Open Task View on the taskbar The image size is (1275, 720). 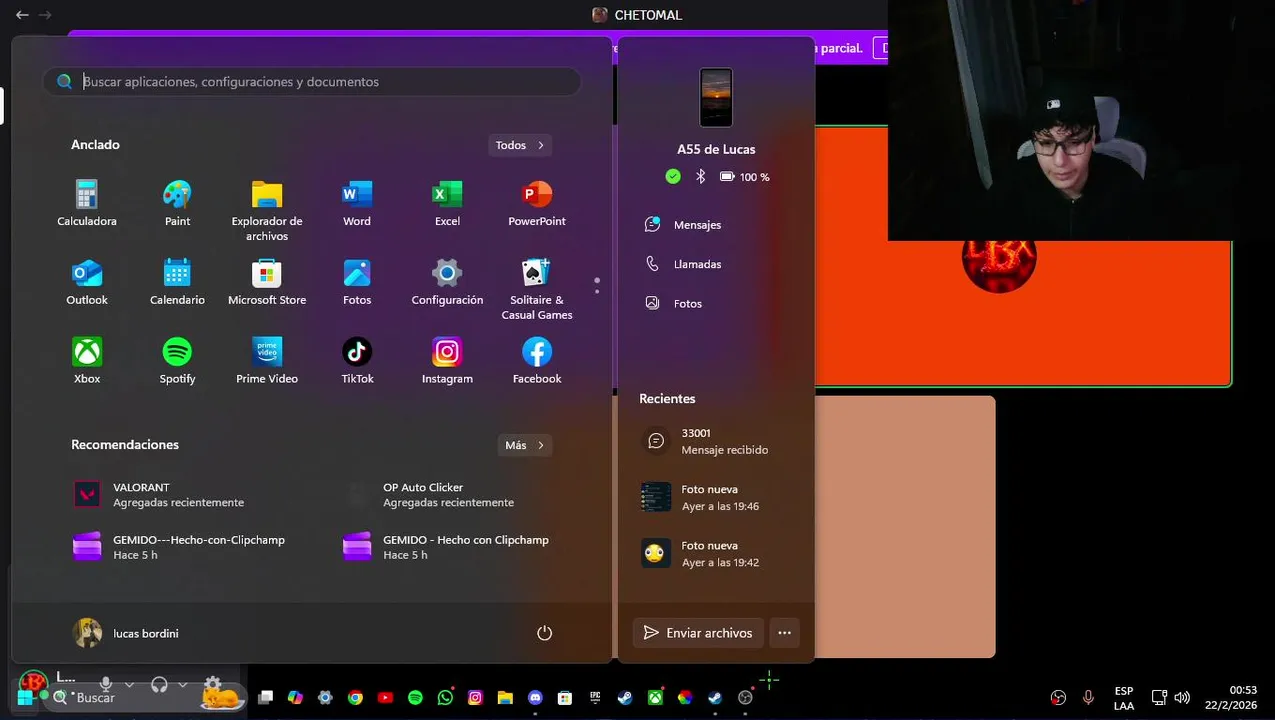(265, 698)
